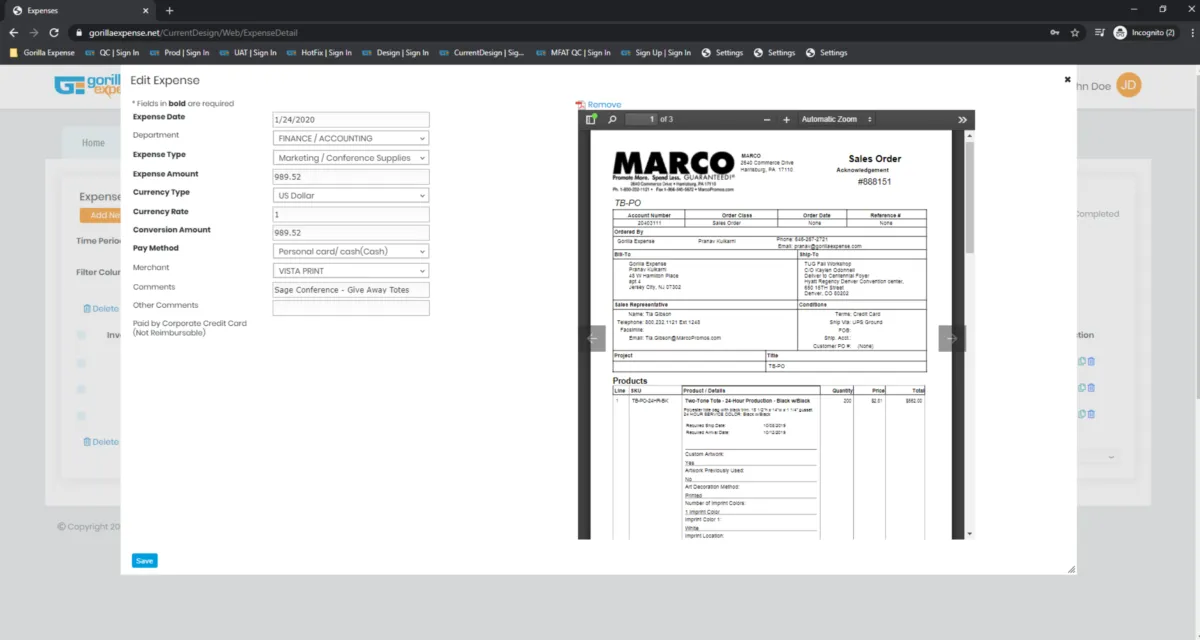The width and height of the screenshot is (1200, 640).
Task: Click the Save button
Action: (144, 561)
